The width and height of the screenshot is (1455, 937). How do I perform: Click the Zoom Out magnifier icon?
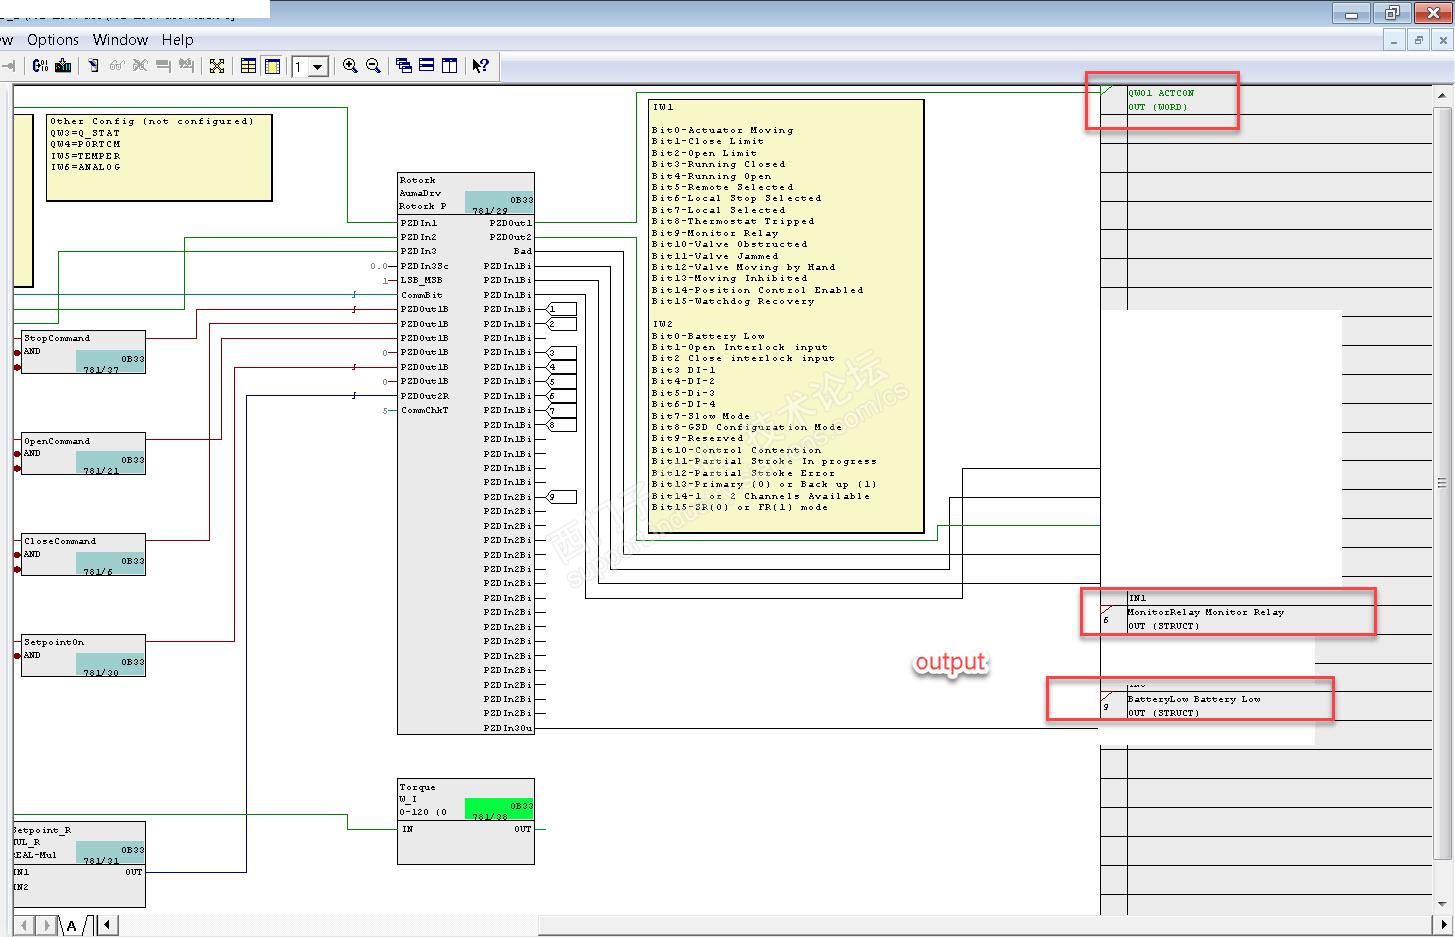tap(373, 66)
